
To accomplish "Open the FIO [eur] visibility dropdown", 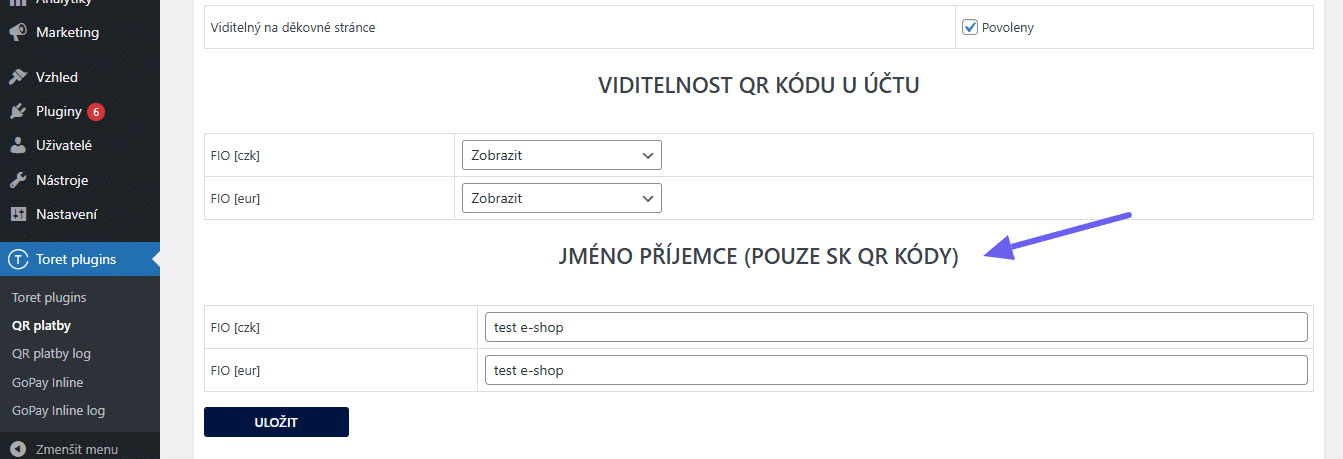I will [x=561, y=198].
